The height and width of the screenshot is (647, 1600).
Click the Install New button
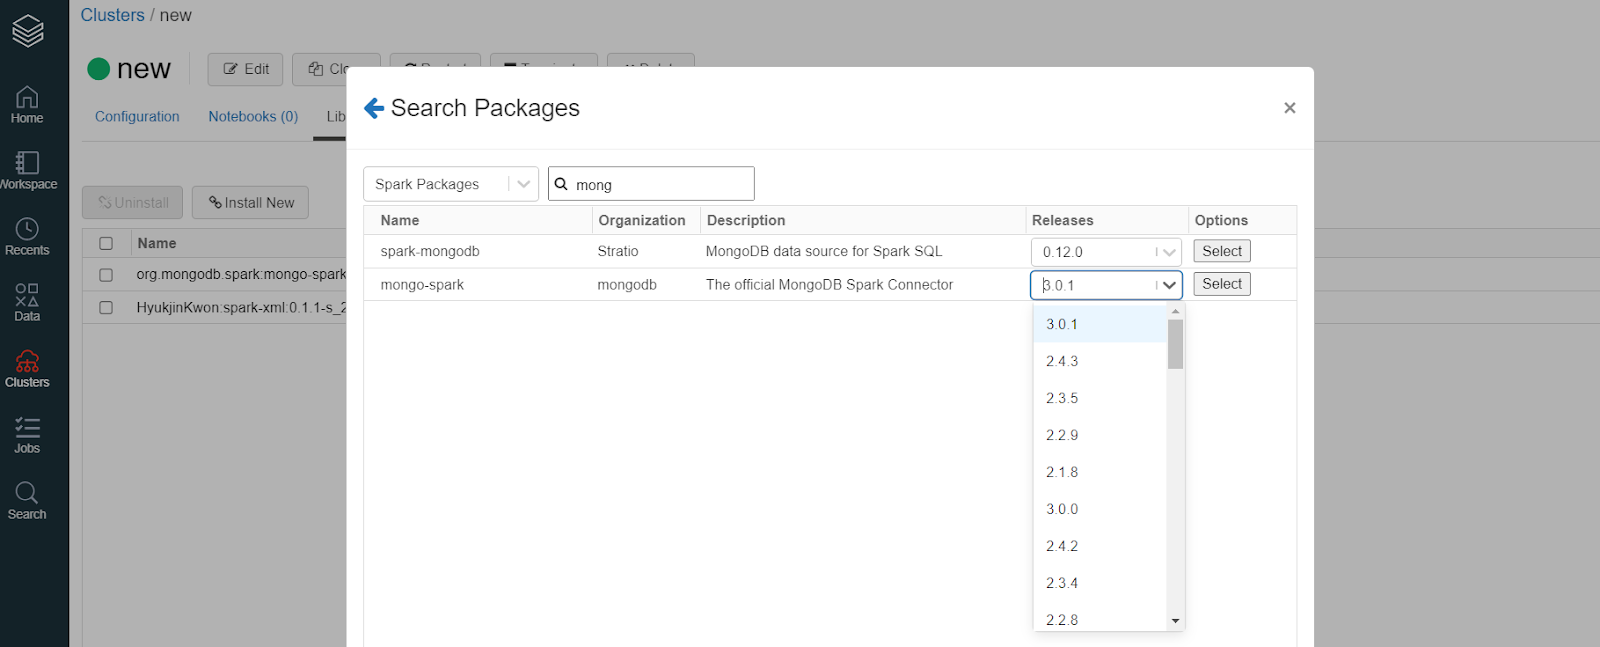tap(251, 203)
